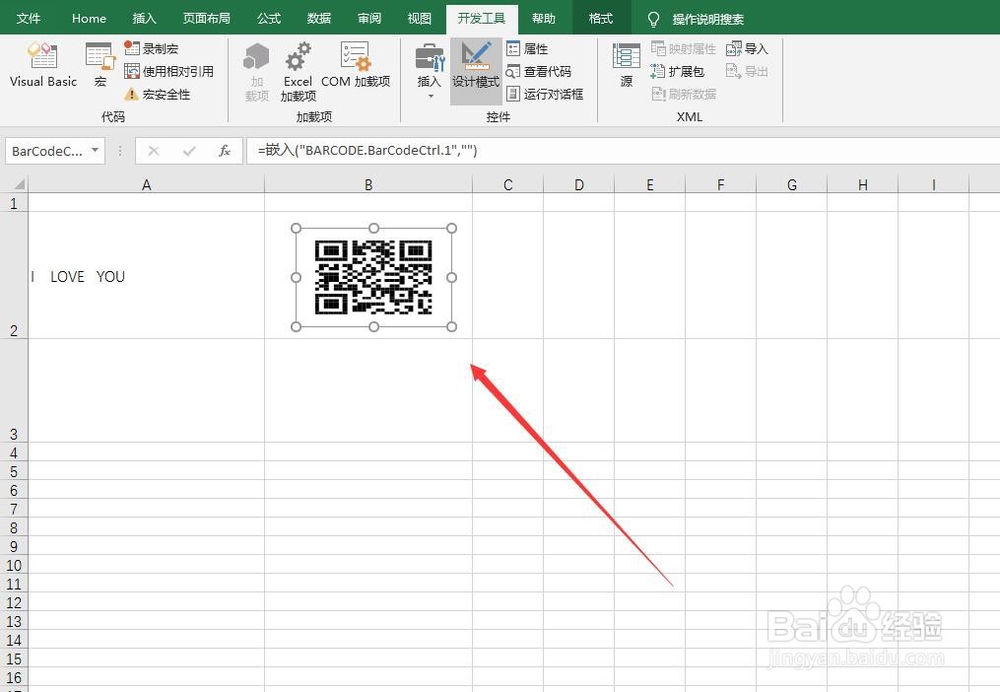Open the 文件 file tab
Screen dimensions: 1000x692
click(28, 18)
